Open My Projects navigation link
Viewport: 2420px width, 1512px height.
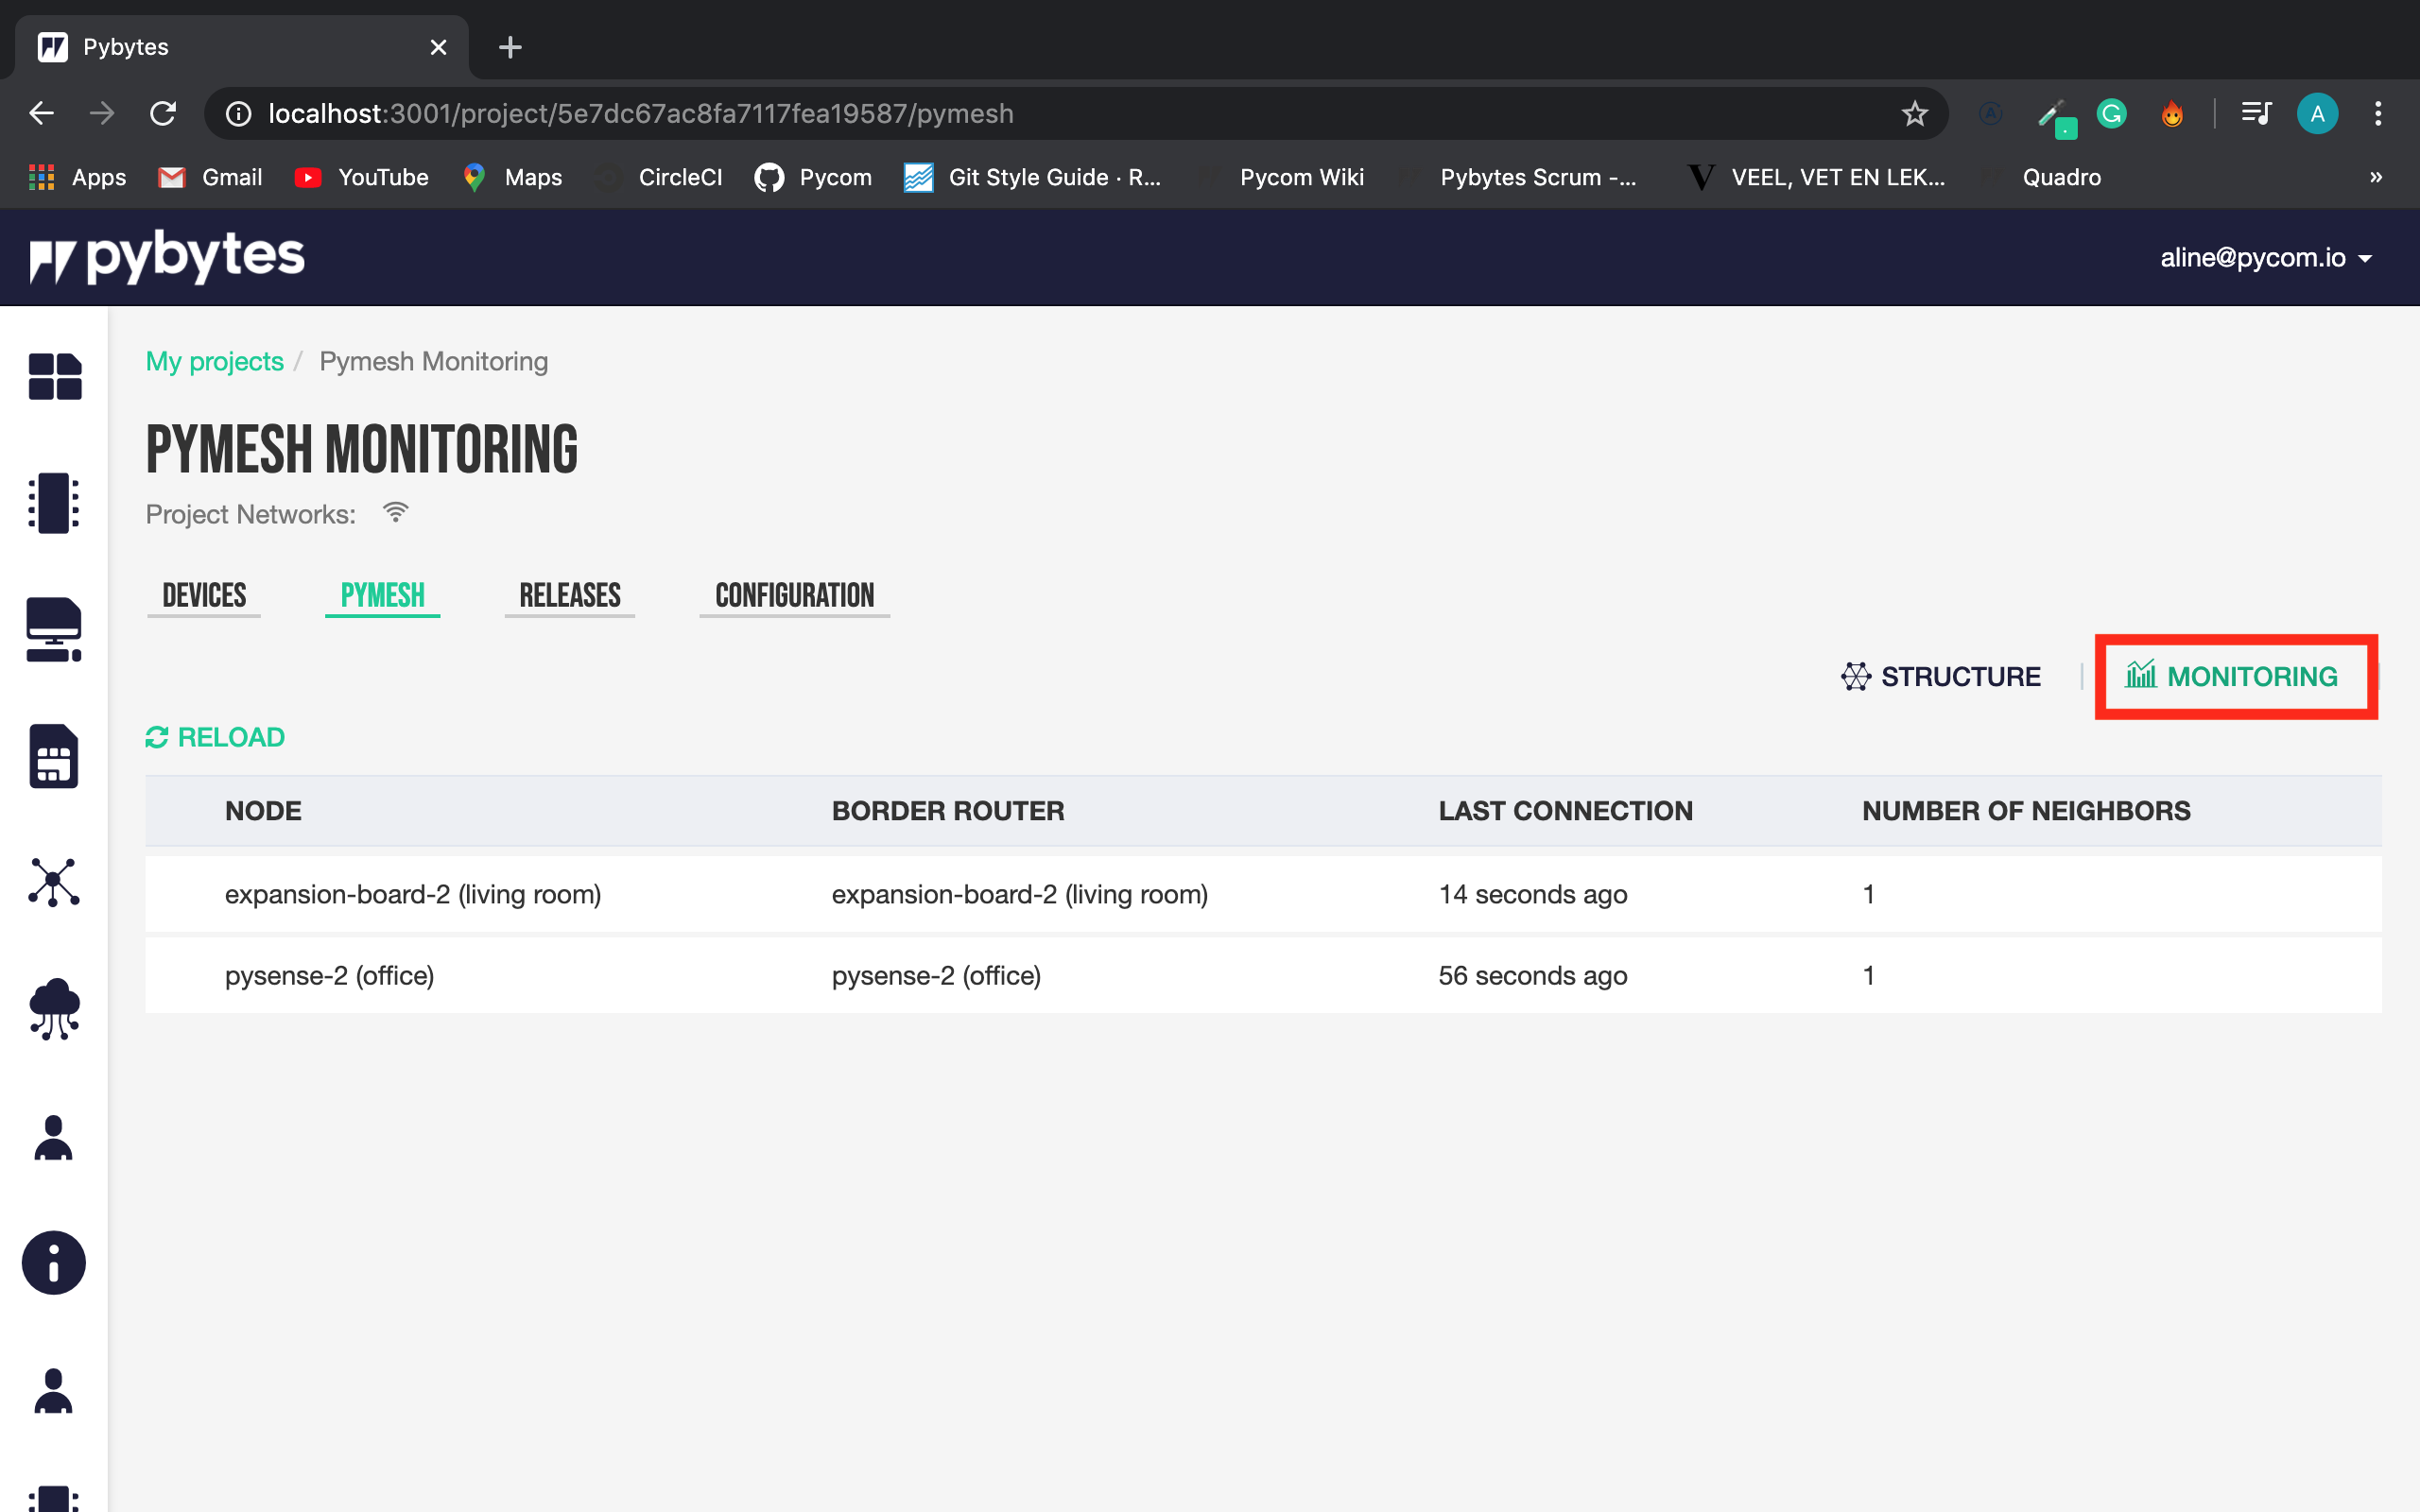coord(215,361)
